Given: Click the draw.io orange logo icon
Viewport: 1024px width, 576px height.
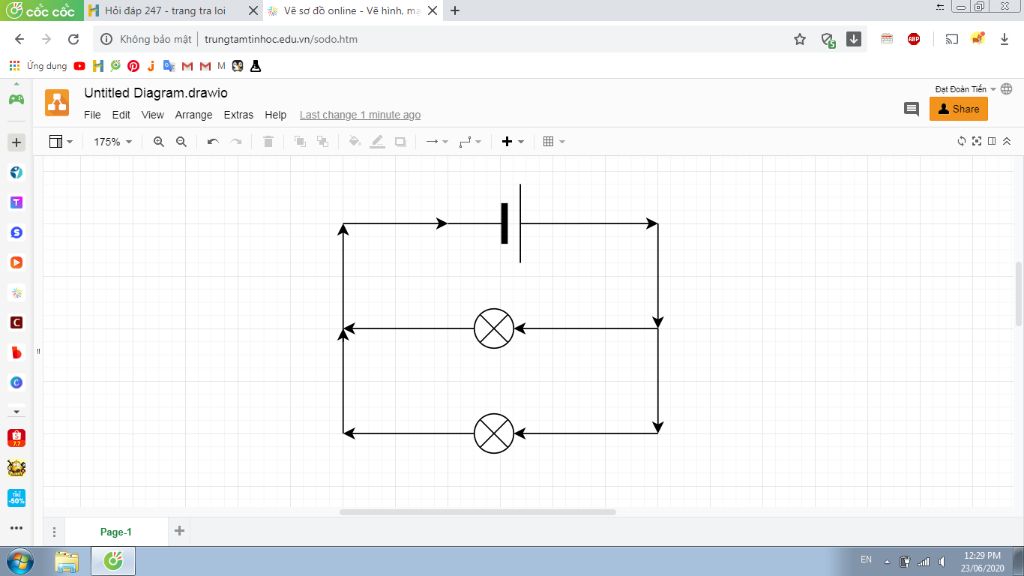Looking at the screenshot, I should [57, 103].
